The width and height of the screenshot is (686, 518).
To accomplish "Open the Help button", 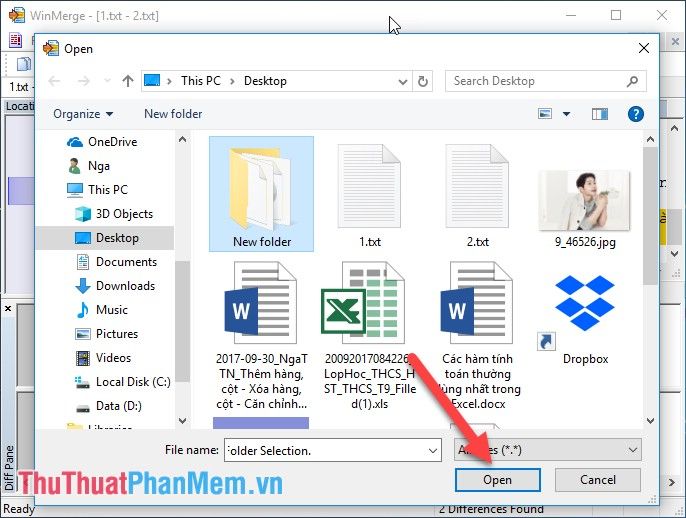I will [x=636, y=114].
